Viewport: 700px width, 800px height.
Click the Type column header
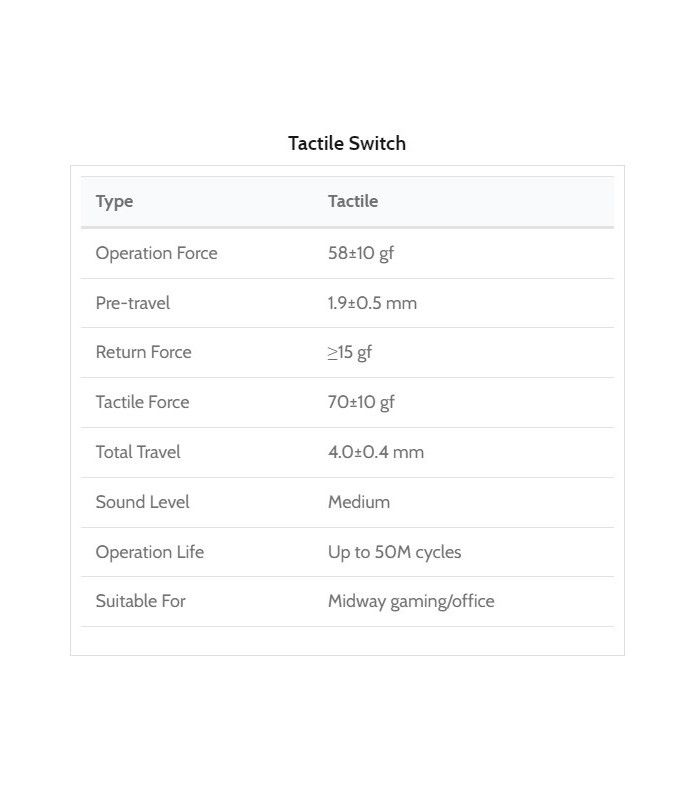(114, 201)
